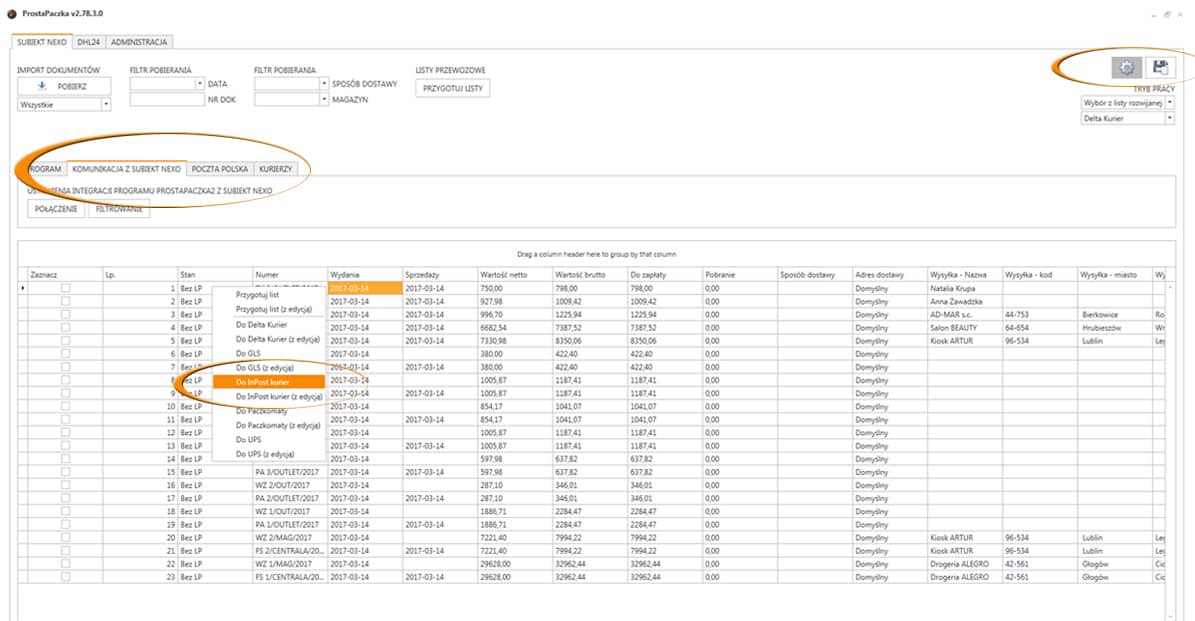Click the 'Anna Zawadzka' recipient cell
This screenshot has height=621, width=1195.
[966, 302]
